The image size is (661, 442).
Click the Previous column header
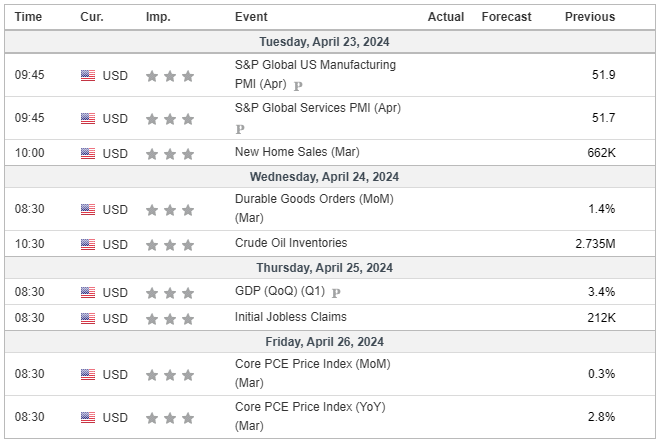pyautogui.click(x=590, y=17)
